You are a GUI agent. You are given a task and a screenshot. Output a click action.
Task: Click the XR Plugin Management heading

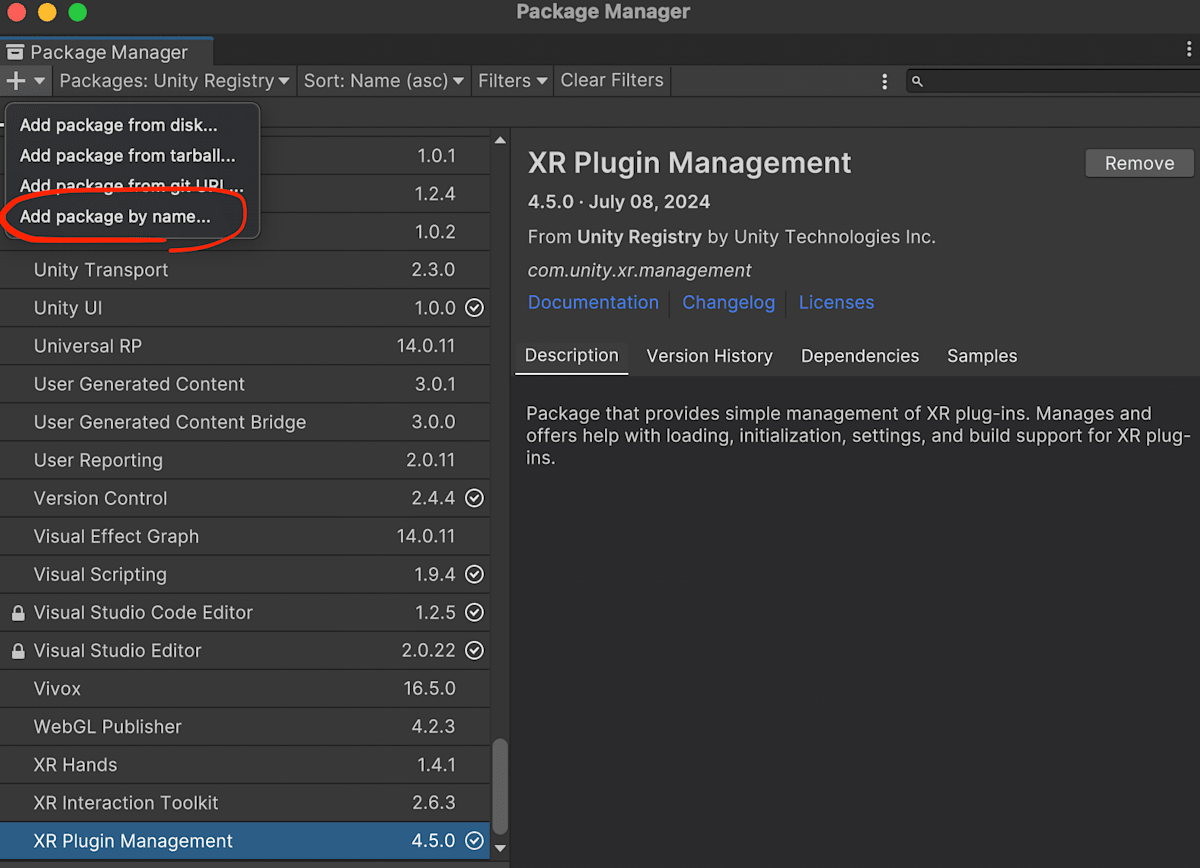coord(689,162)
